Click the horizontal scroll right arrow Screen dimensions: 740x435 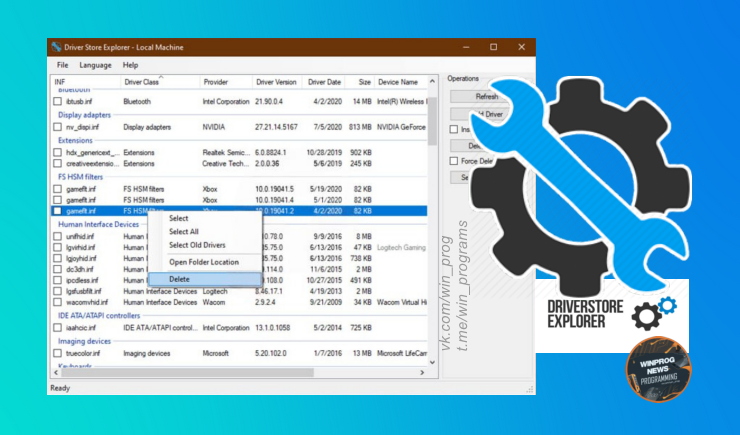pos(422,373)
